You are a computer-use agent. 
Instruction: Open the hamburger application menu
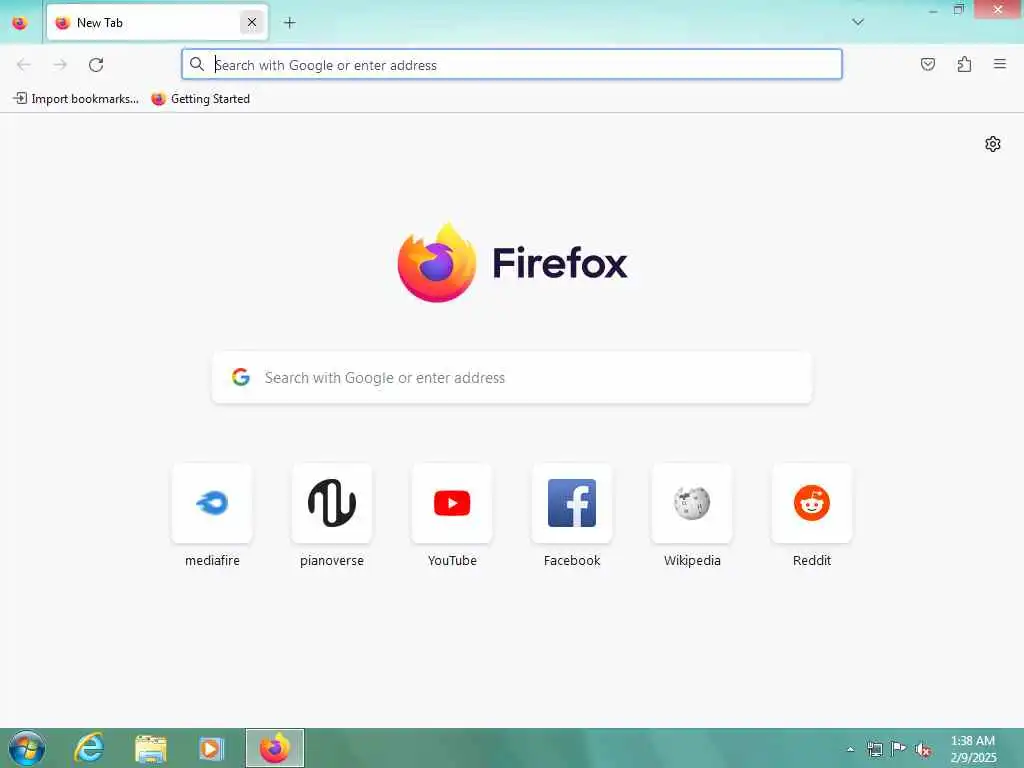[x=999, y=64]
